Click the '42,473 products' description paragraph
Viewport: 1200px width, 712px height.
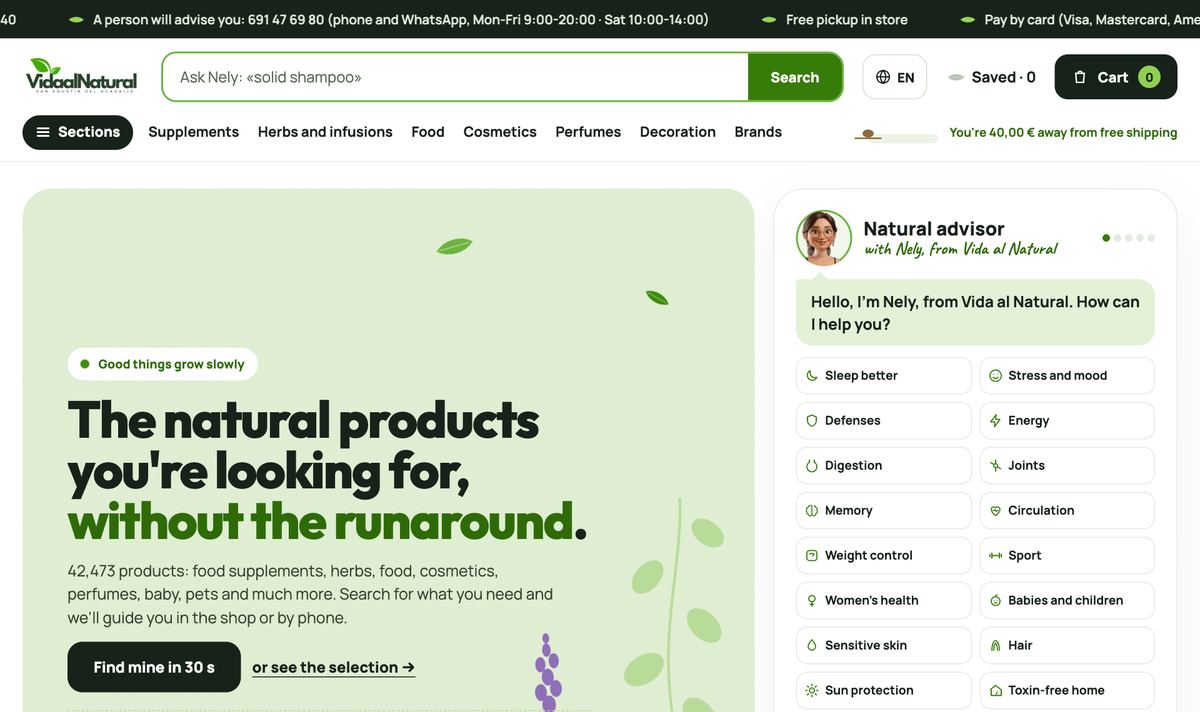pos(310,594)
